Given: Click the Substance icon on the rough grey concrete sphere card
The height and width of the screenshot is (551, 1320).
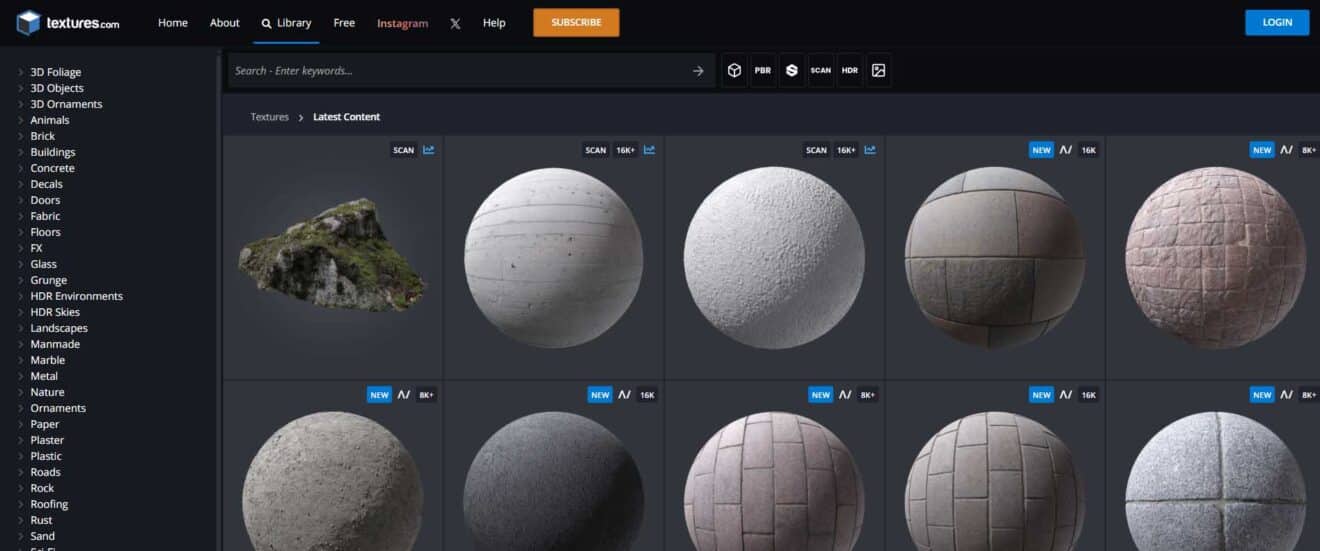Looking at the screenshot, I should click(x=404, y=395).
